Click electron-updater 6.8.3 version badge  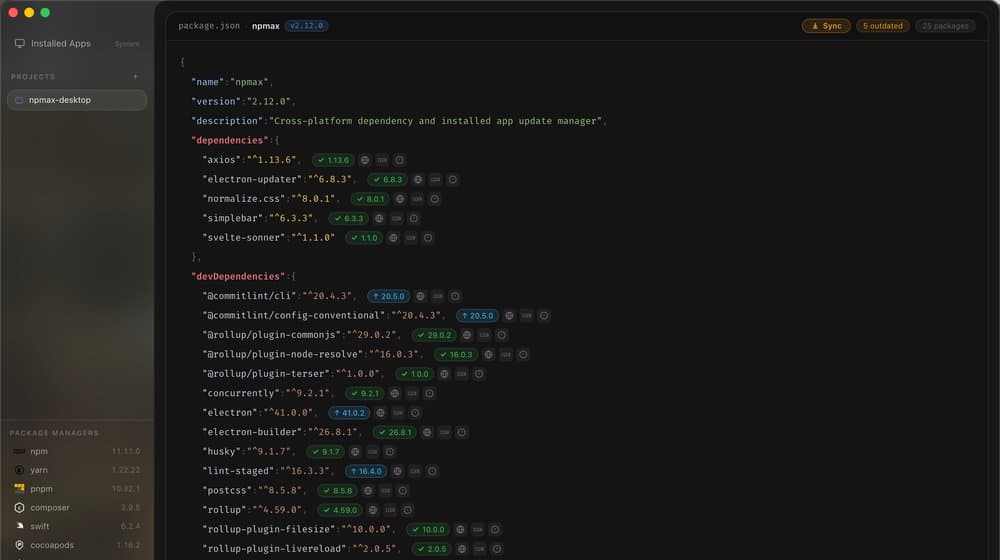pyautogui.click(x=387, y=180)
